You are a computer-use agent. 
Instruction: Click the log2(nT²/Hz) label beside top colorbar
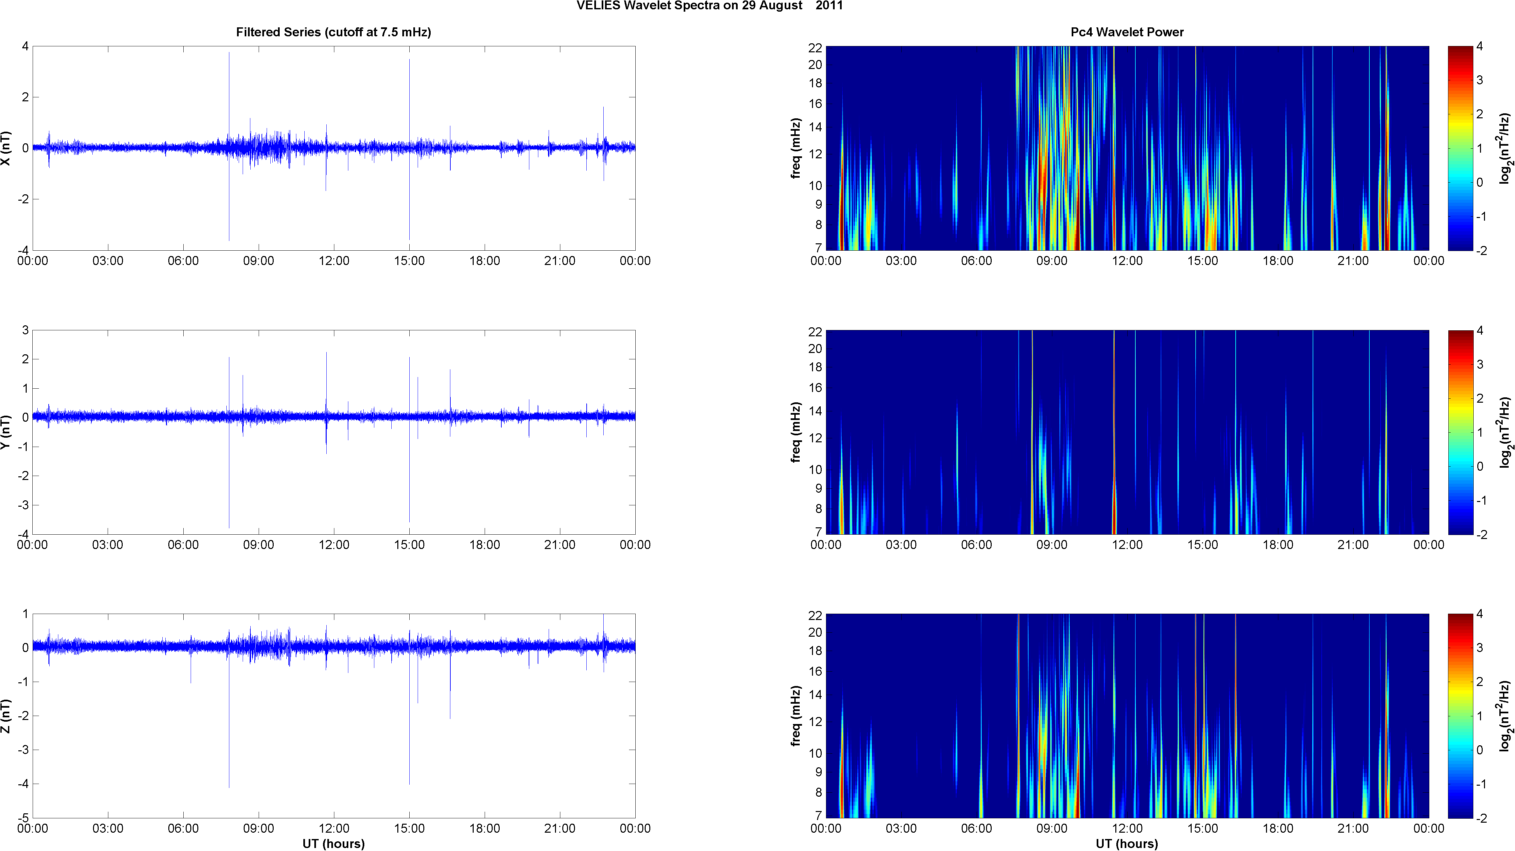point(1504,148)
